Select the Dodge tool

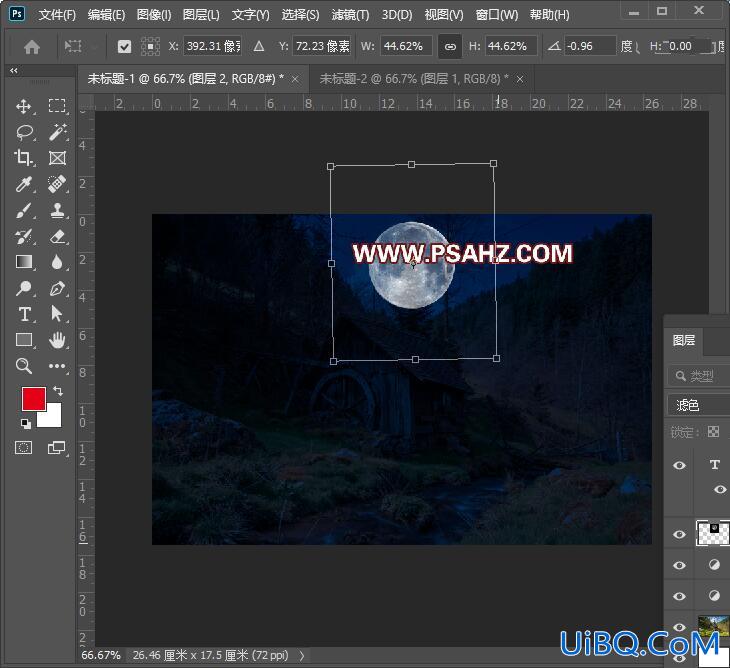tap(23, 289)
